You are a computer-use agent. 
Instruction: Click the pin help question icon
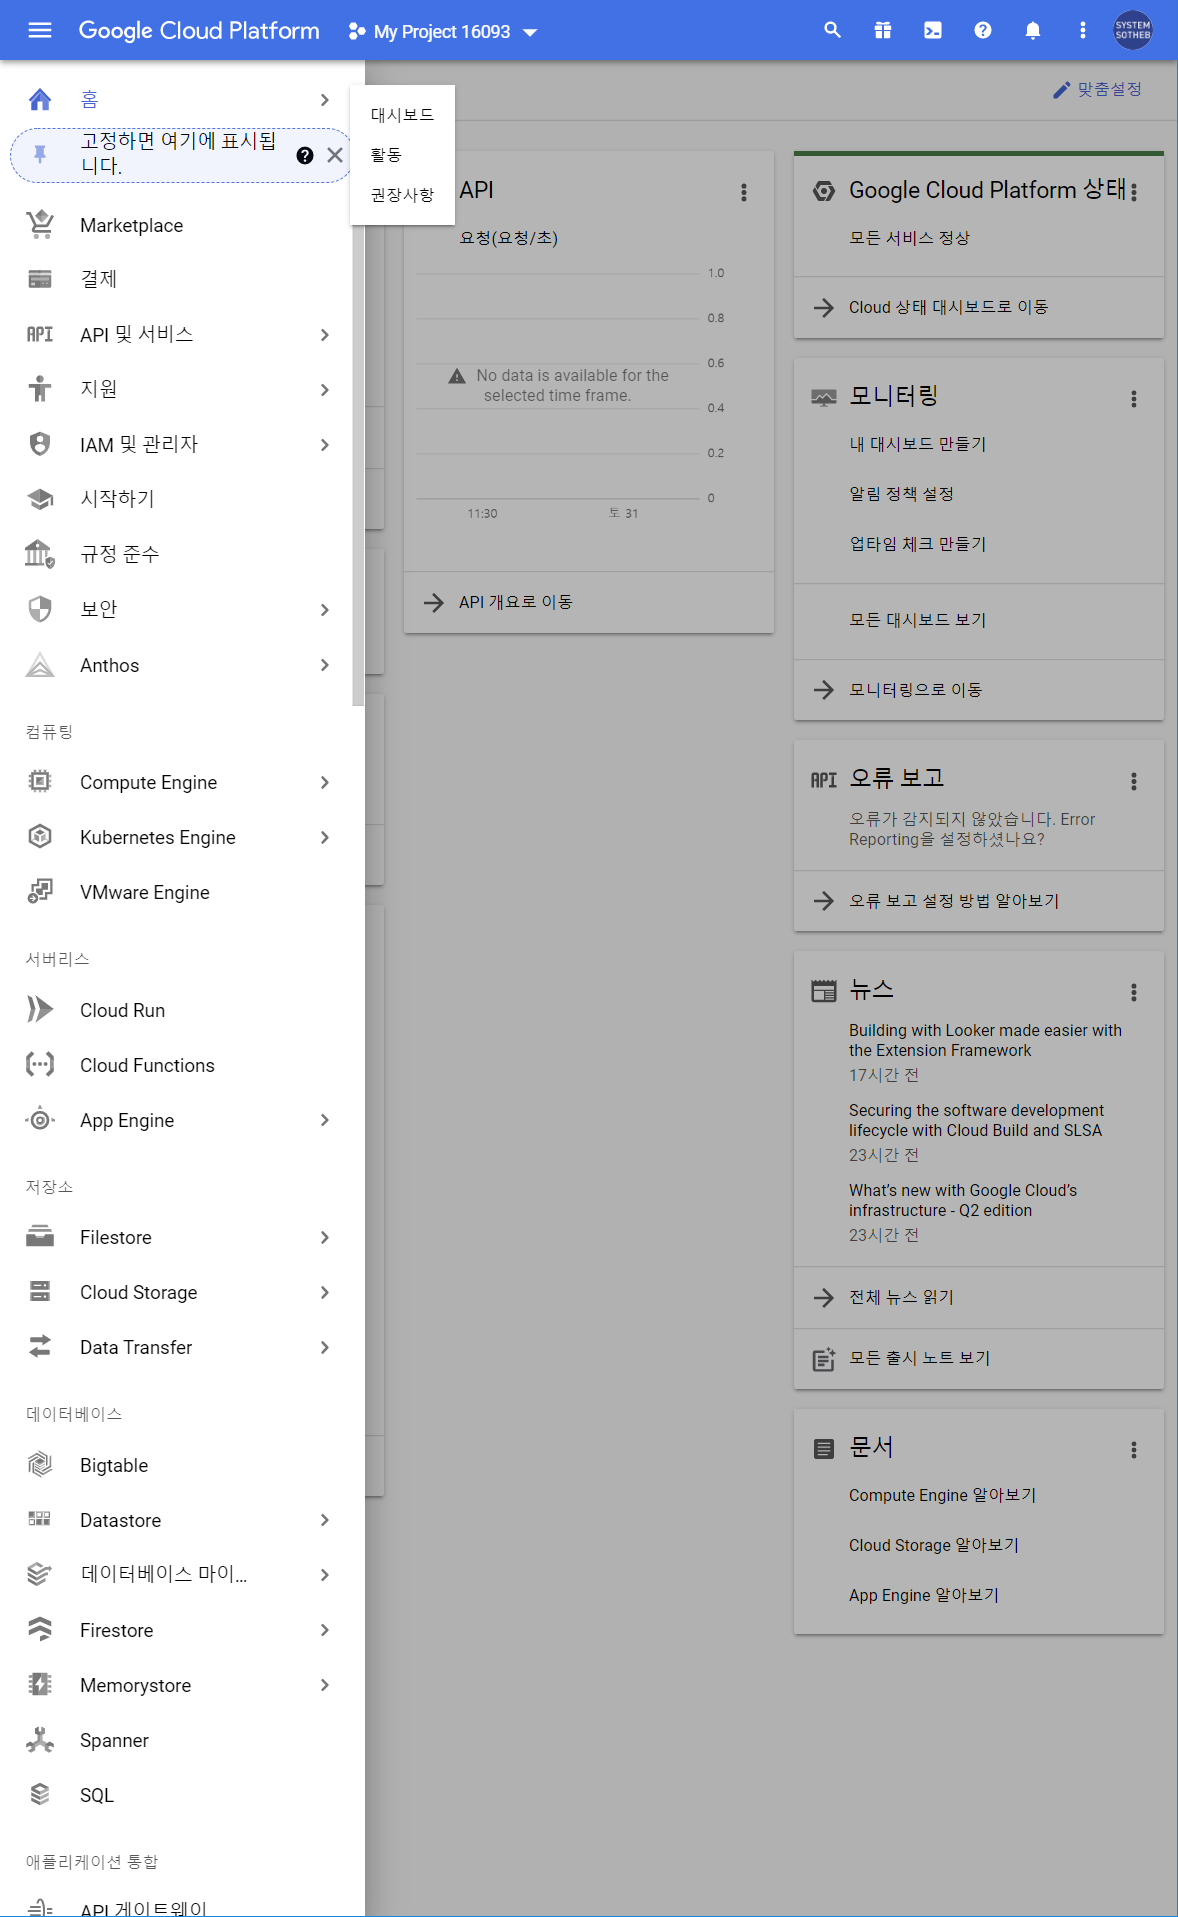[305, 155]
